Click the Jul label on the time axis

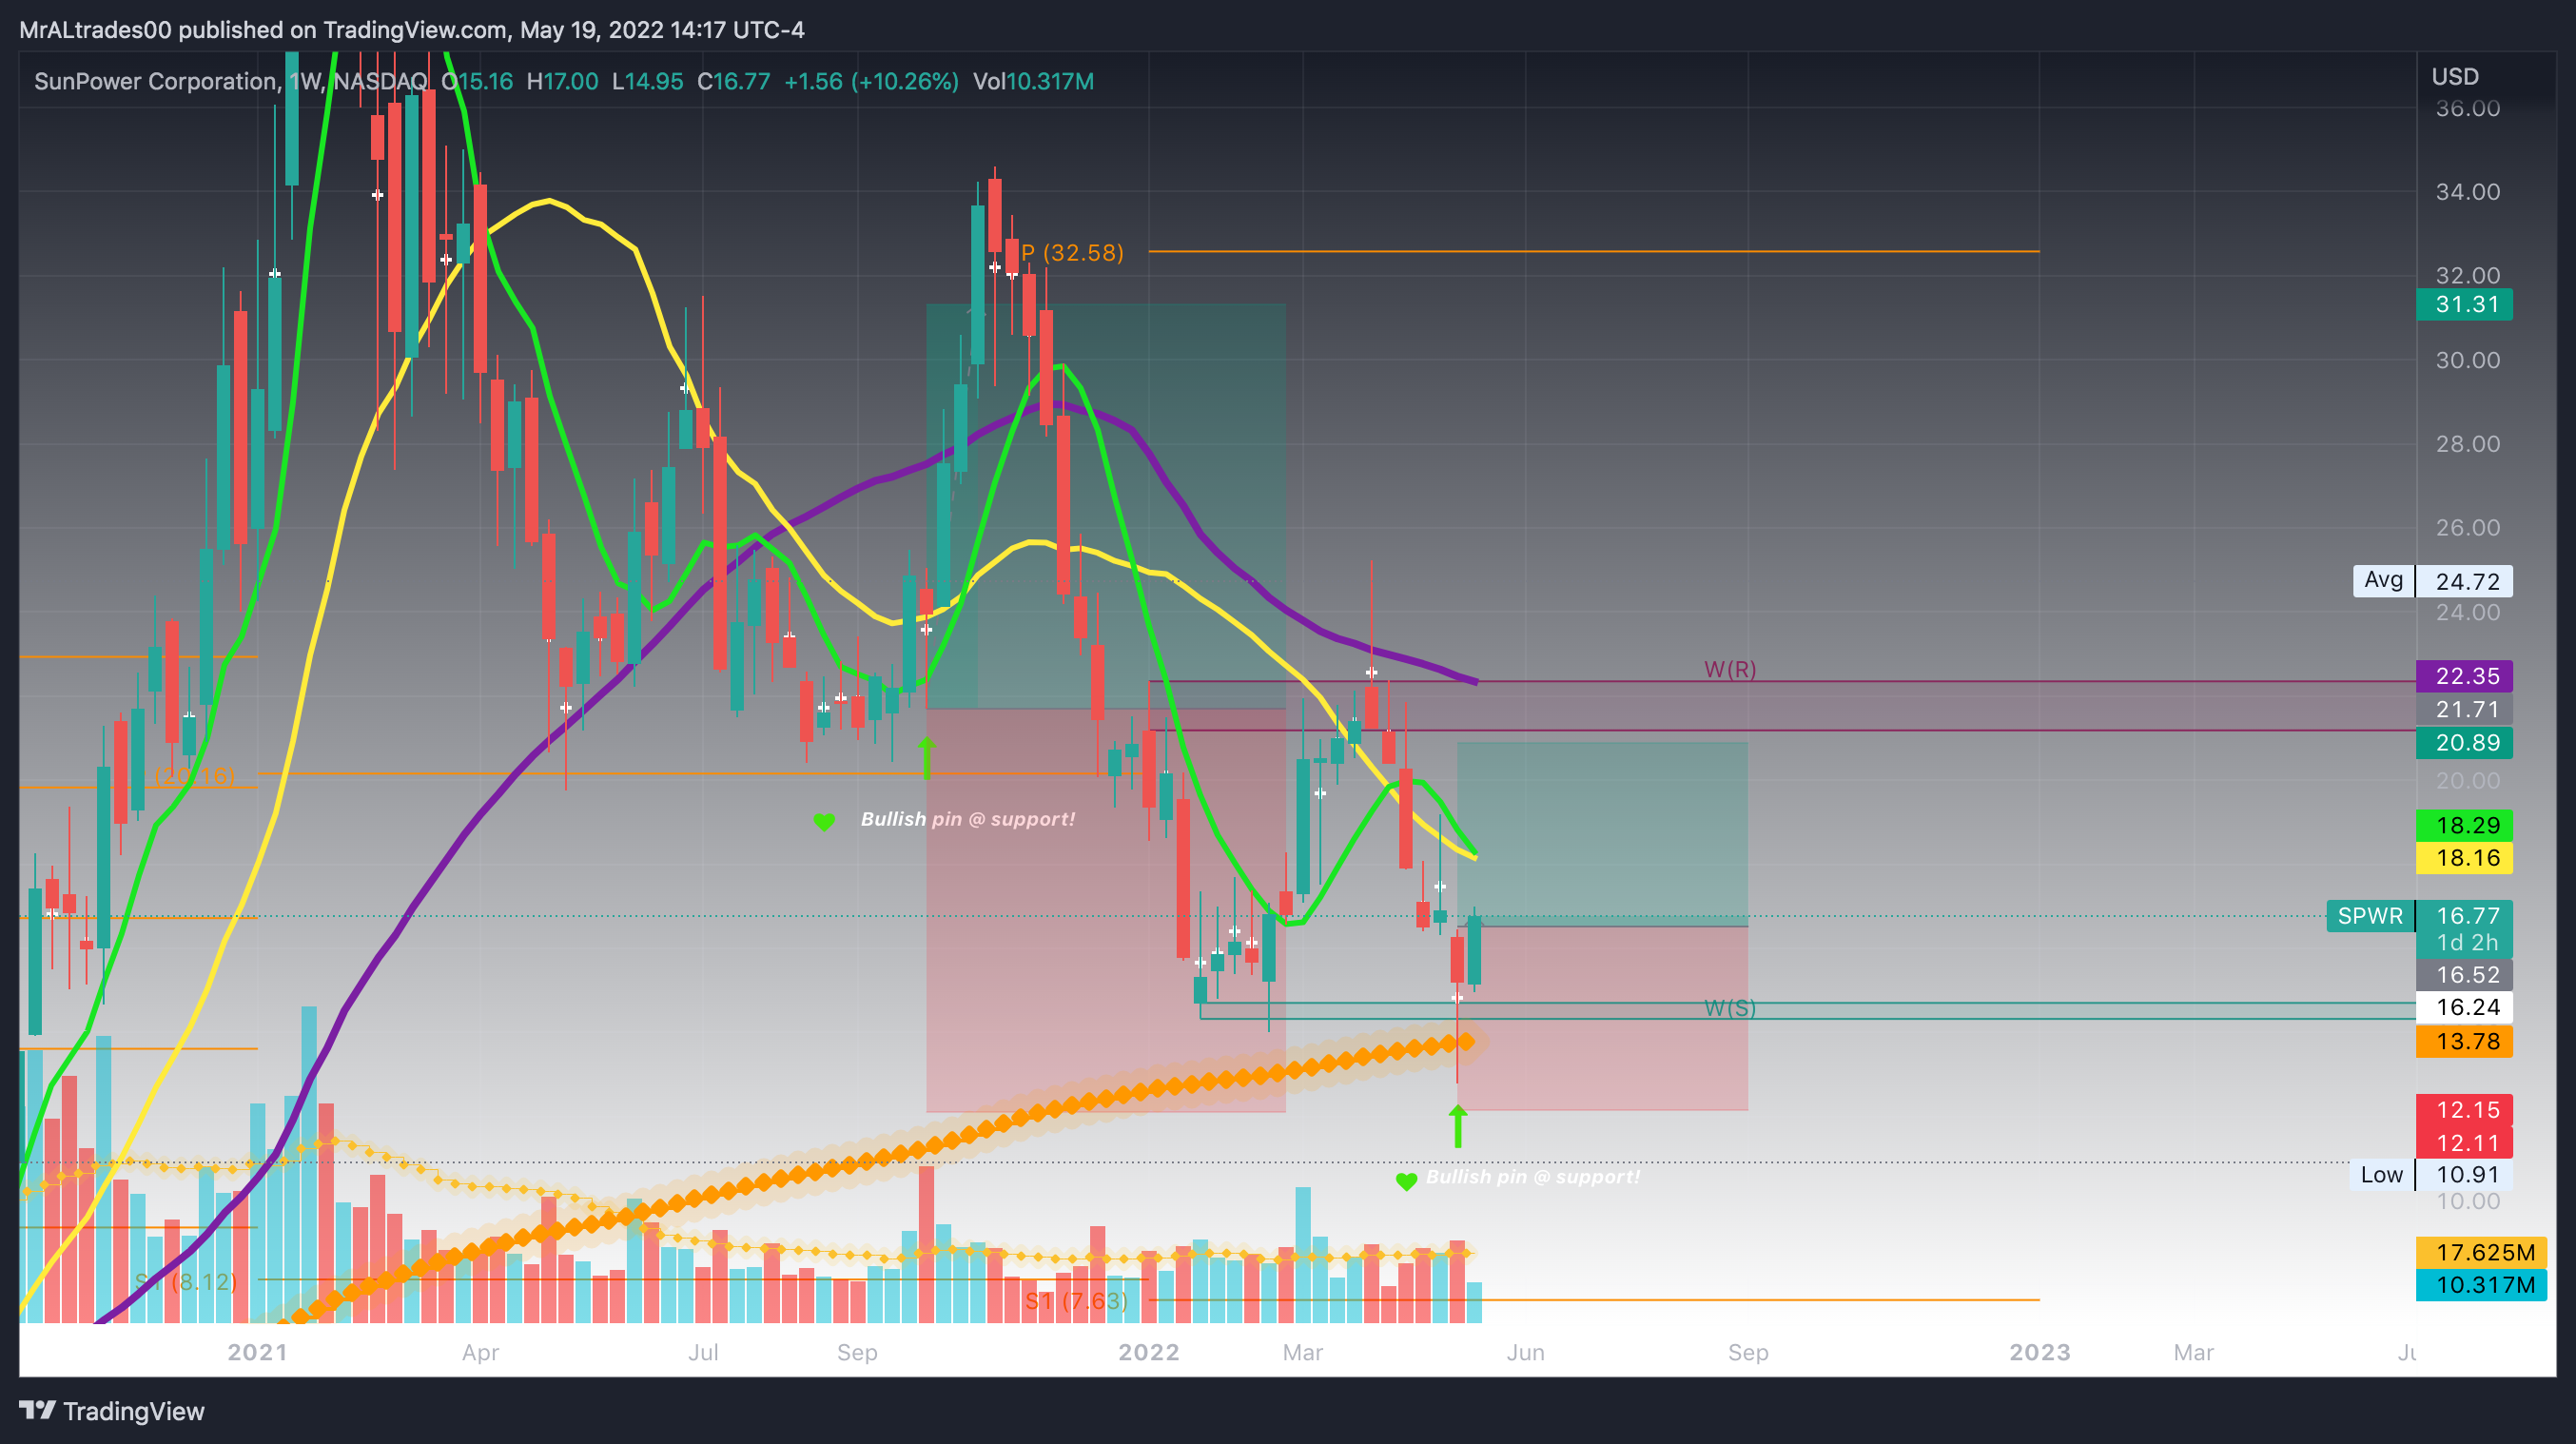tap(703, 1352)
